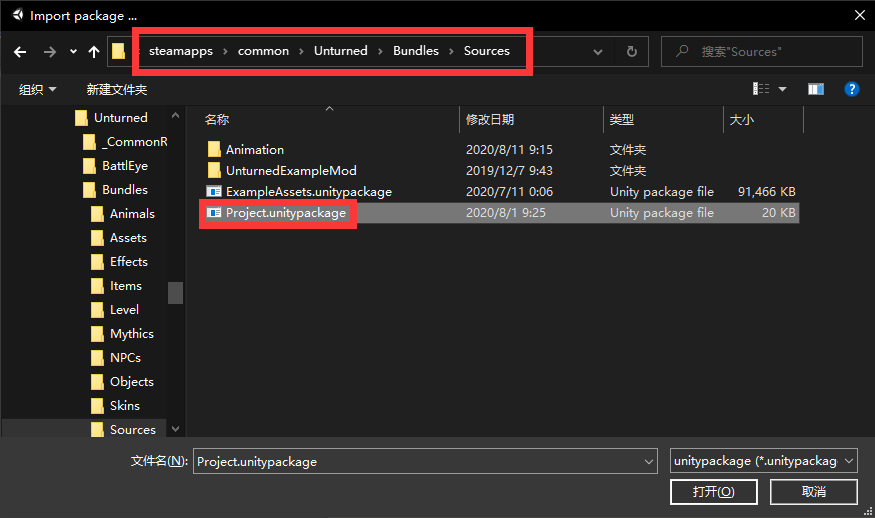Select Bundles in the breadcrumb path
The image size is (875, 518).
(416, 51)
